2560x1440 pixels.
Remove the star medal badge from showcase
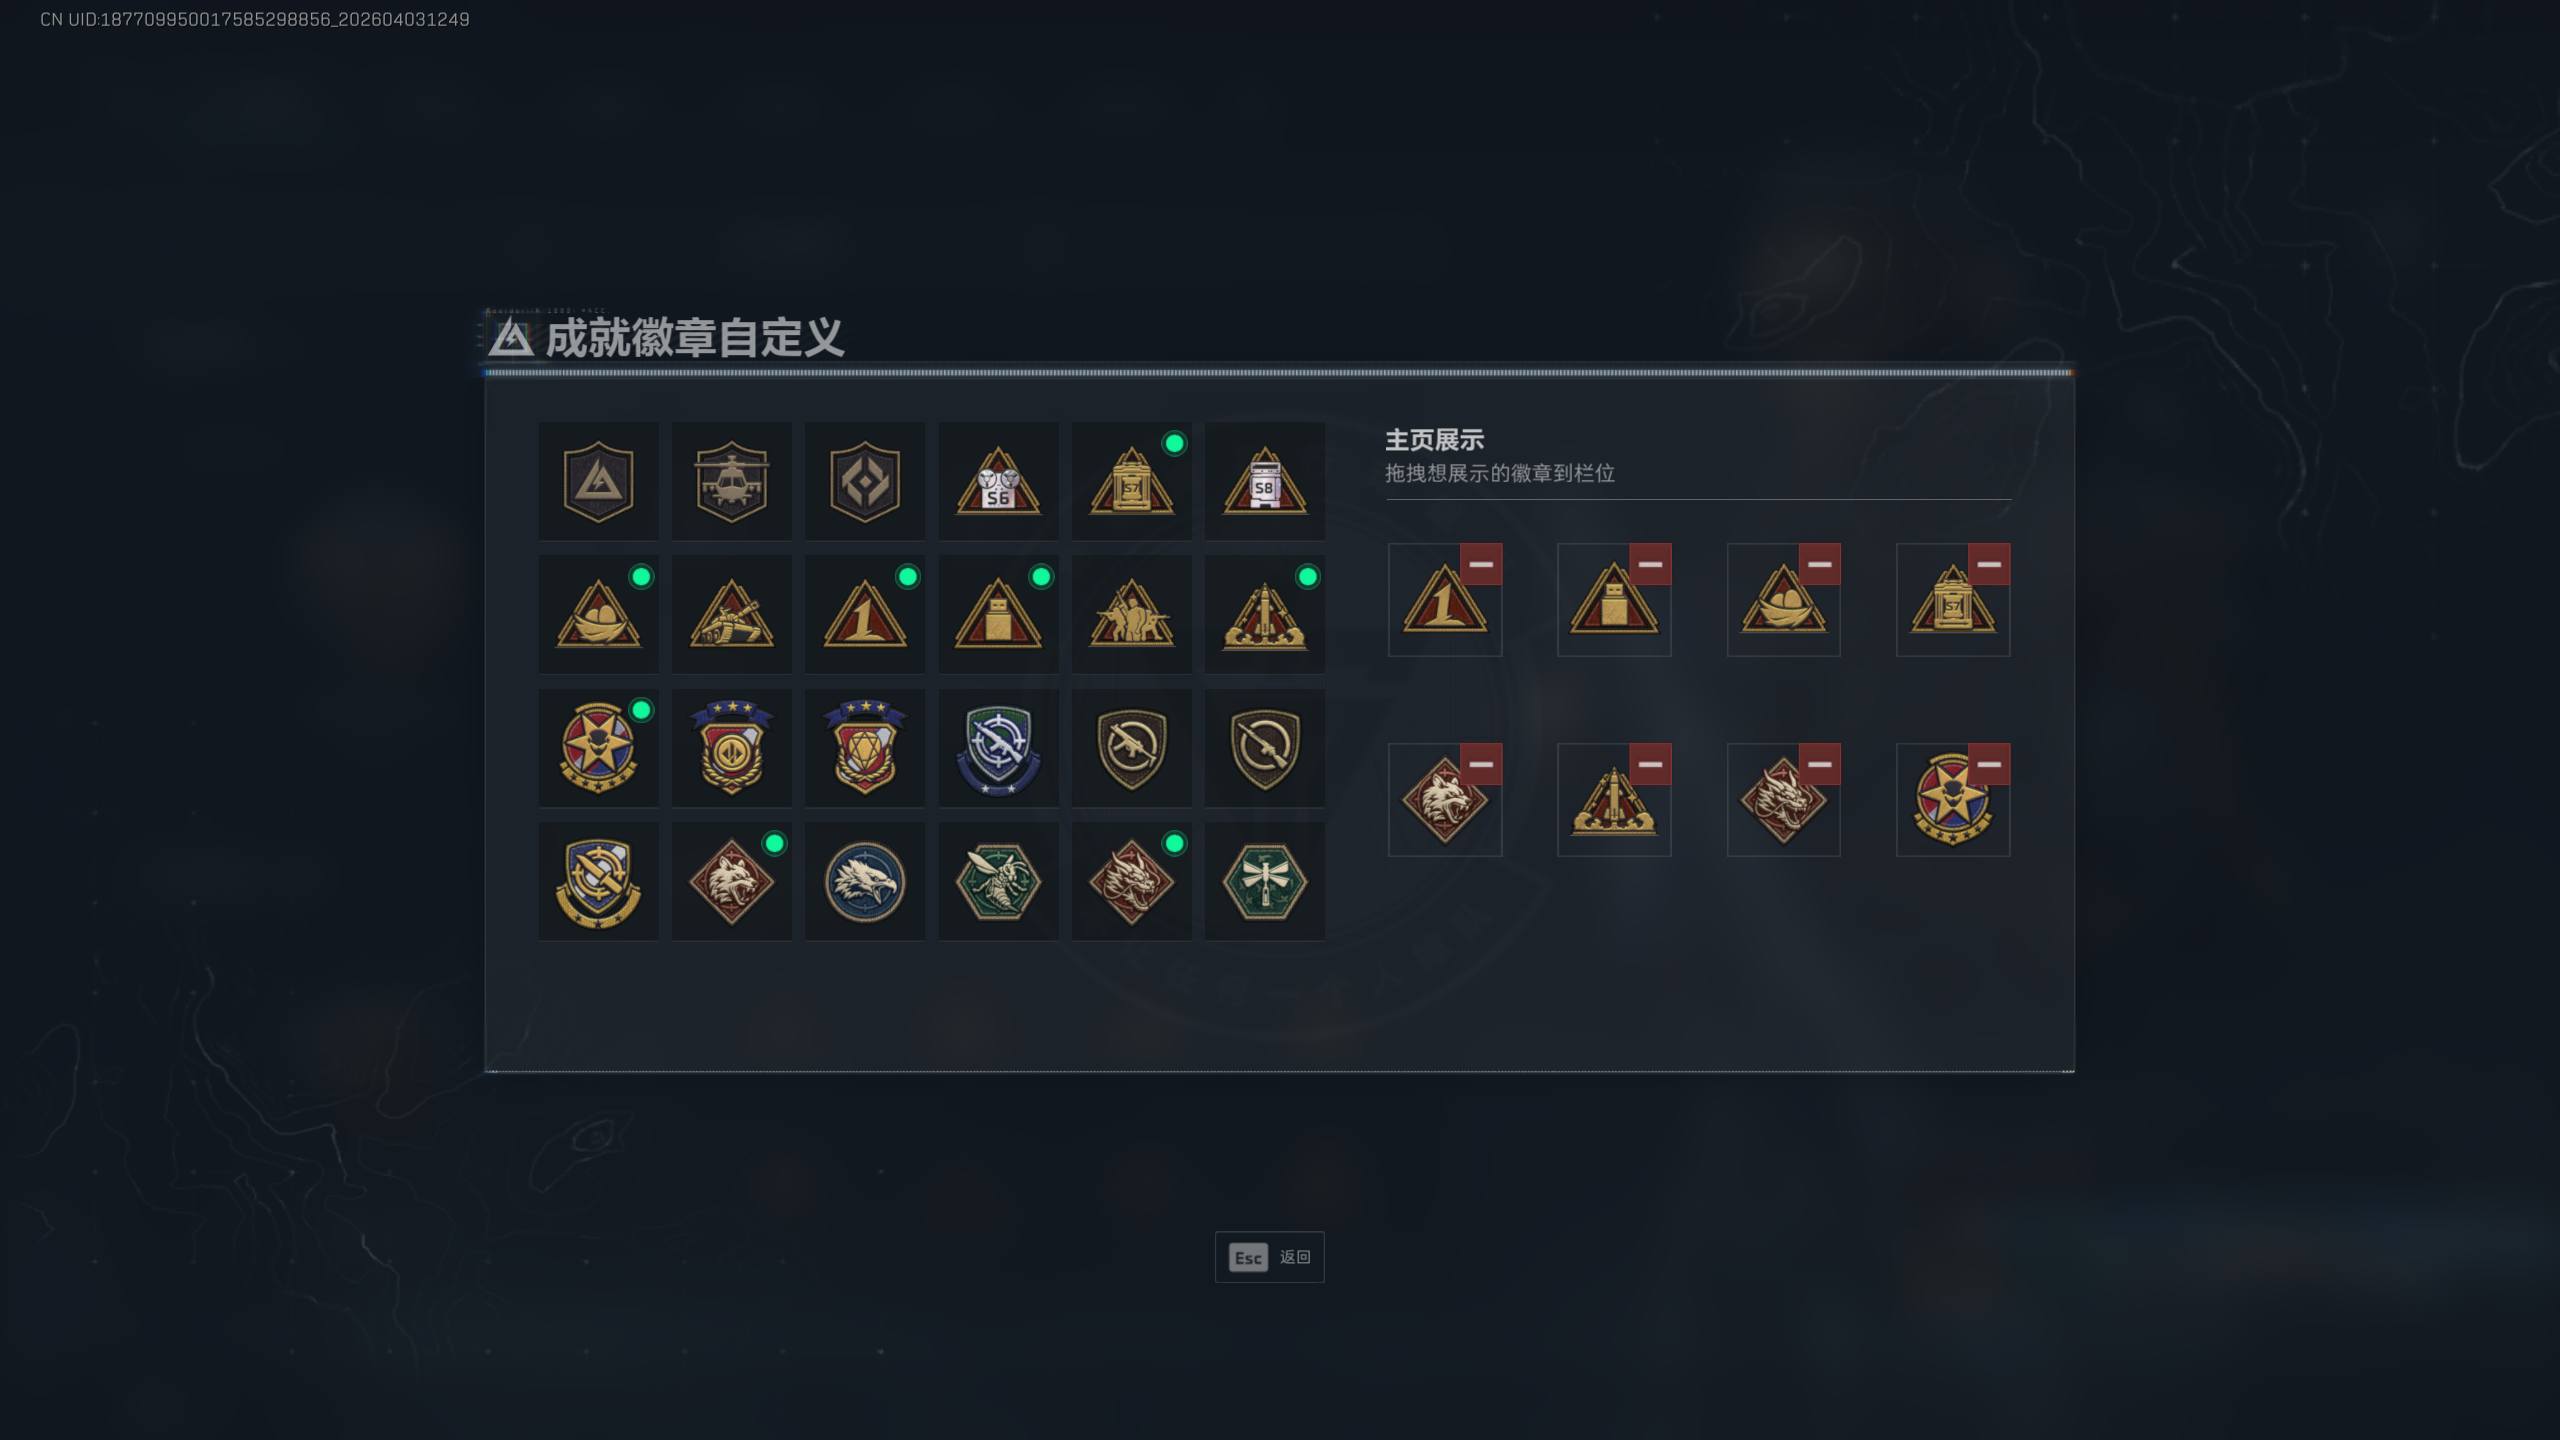[x=1989, y=764]
